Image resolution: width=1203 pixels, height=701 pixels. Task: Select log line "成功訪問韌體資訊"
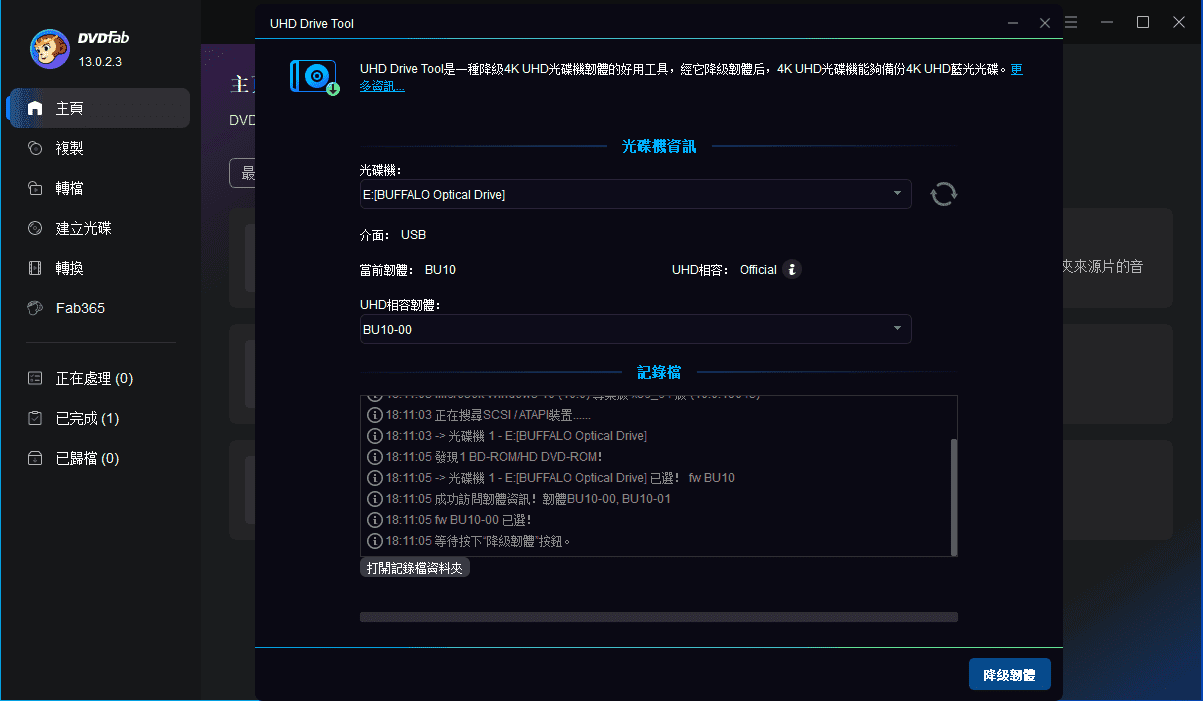coord(519,499)
